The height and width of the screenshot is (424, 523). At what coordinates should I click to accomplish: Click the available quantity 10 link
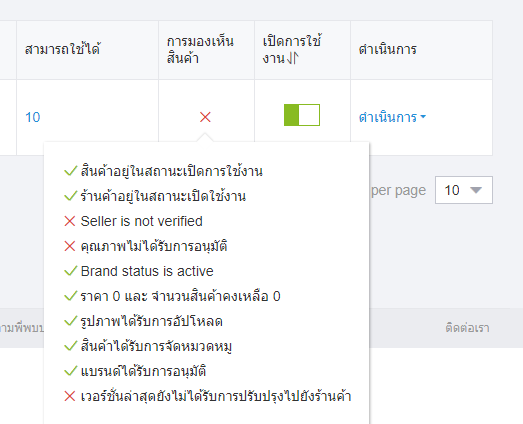point(33,117)
